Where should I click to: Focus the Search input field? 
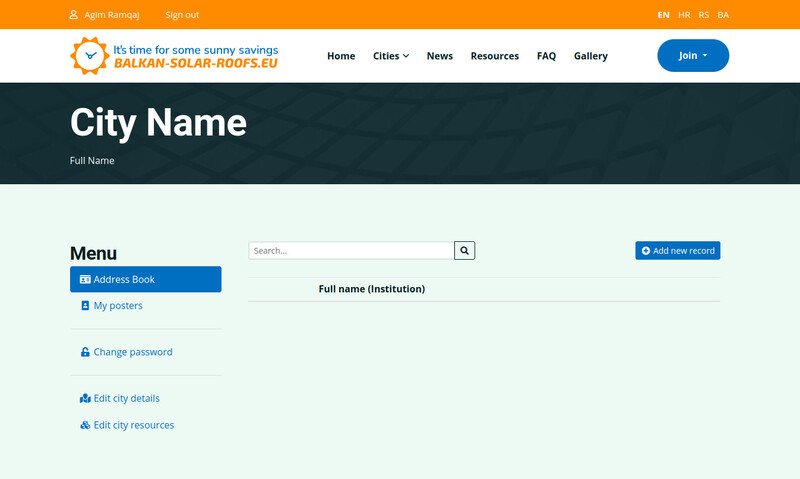click(351, 251)
